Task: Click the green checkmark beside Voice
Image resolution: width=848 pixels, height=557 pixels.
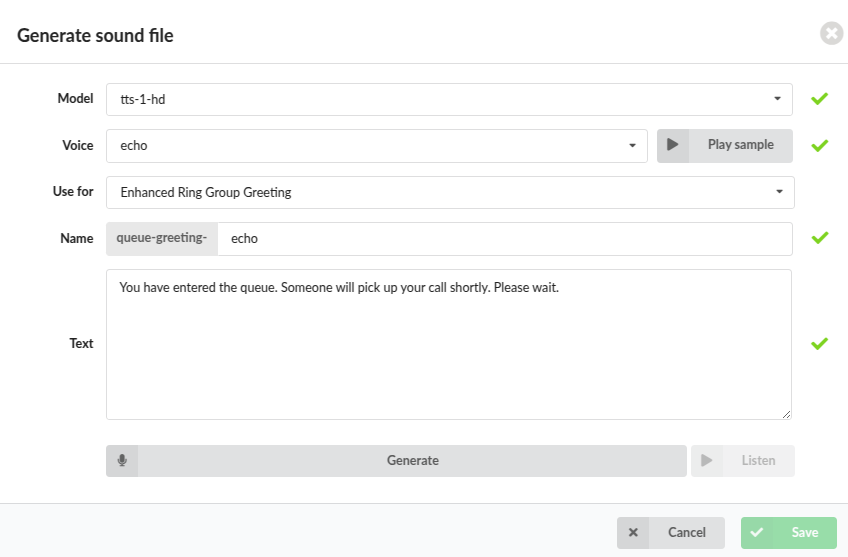Action: click(x=819, y=145)
